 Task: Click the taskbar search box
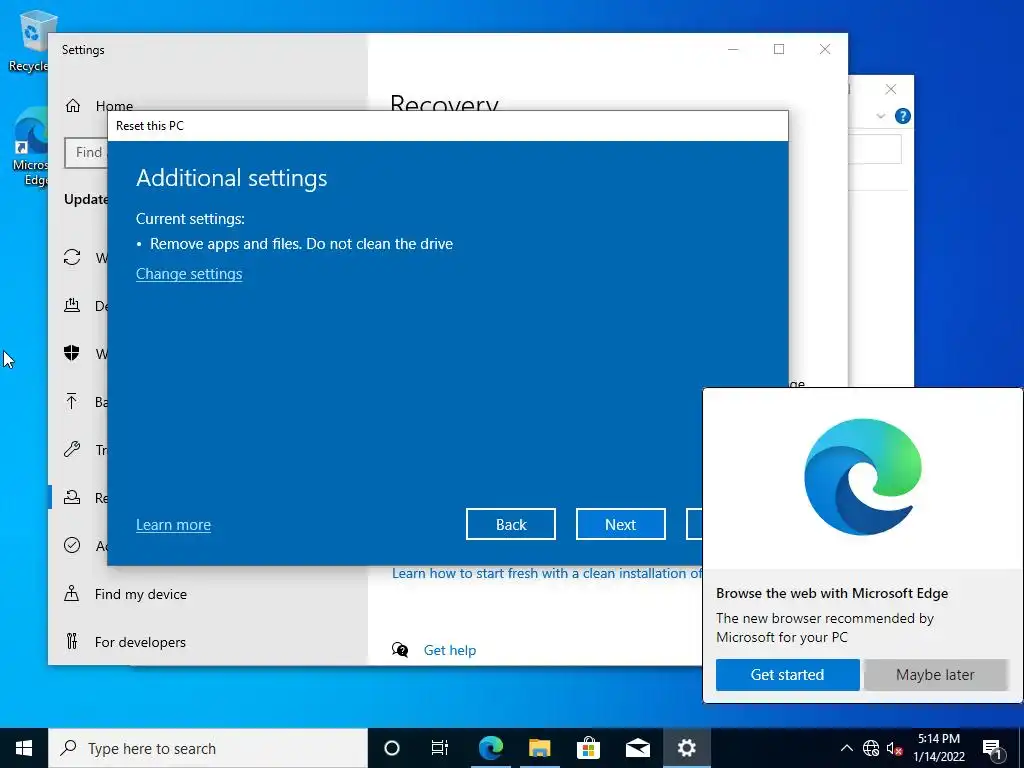208,748
